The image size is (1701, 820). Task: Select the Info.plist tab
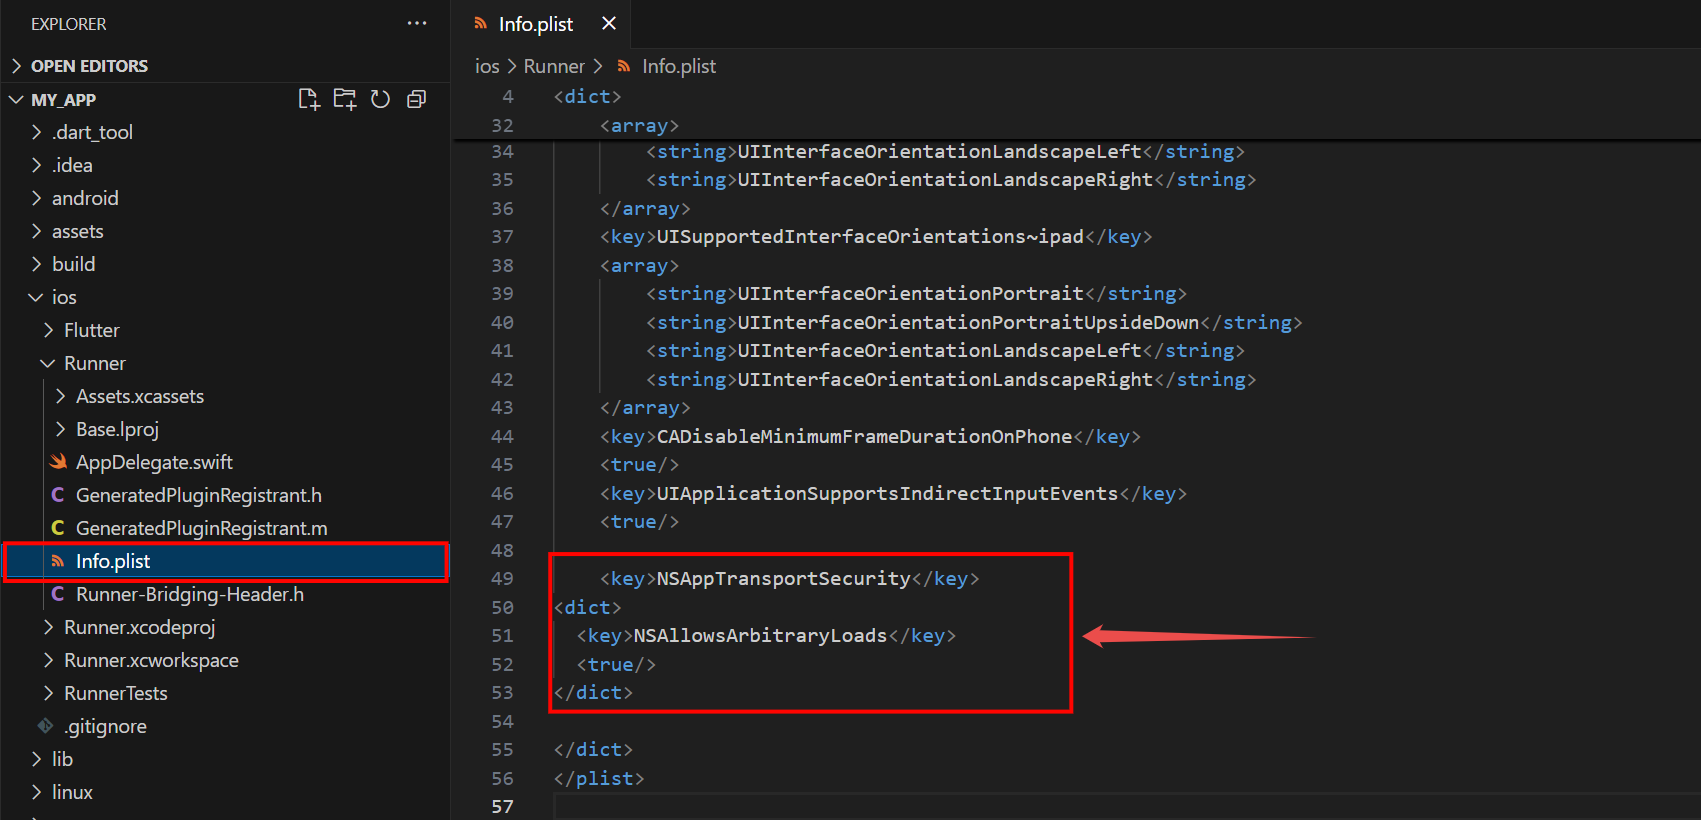tap(540, 24)
